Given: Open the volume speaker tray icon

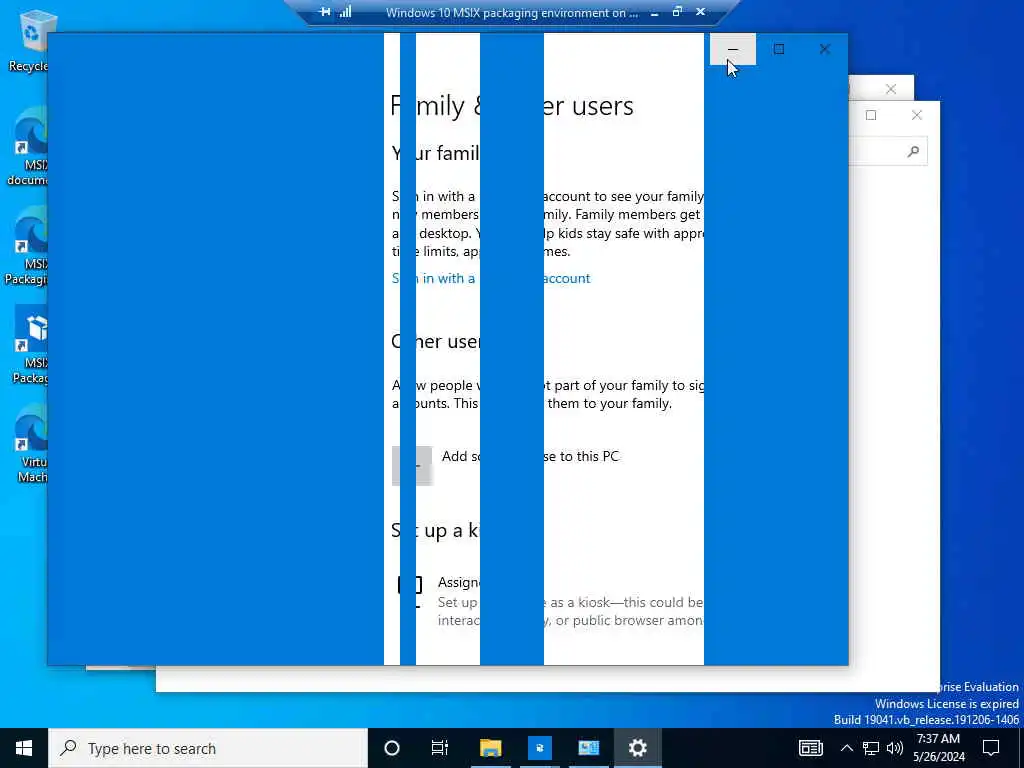Looking at the screenshot, I should click(x=895, y=748).
